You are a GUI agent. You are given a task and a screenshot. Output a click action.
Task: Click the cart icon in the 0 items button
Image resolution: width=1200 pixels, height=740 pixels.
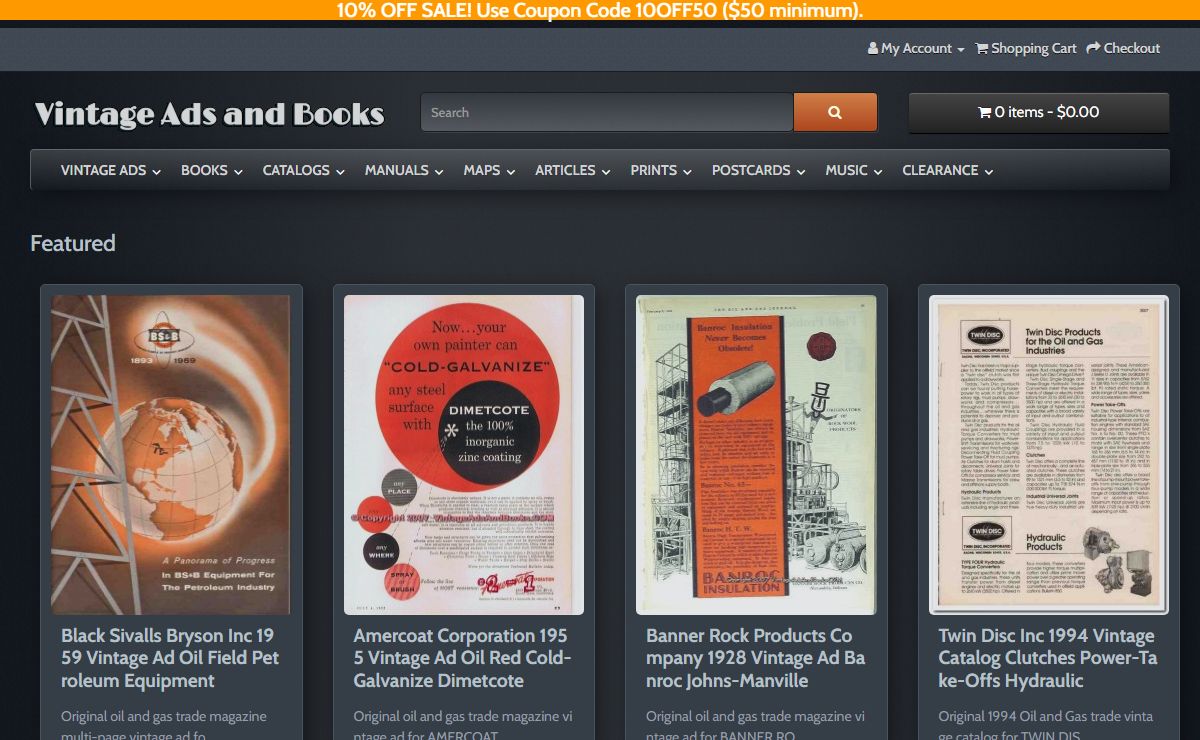[x=984, y=112]
